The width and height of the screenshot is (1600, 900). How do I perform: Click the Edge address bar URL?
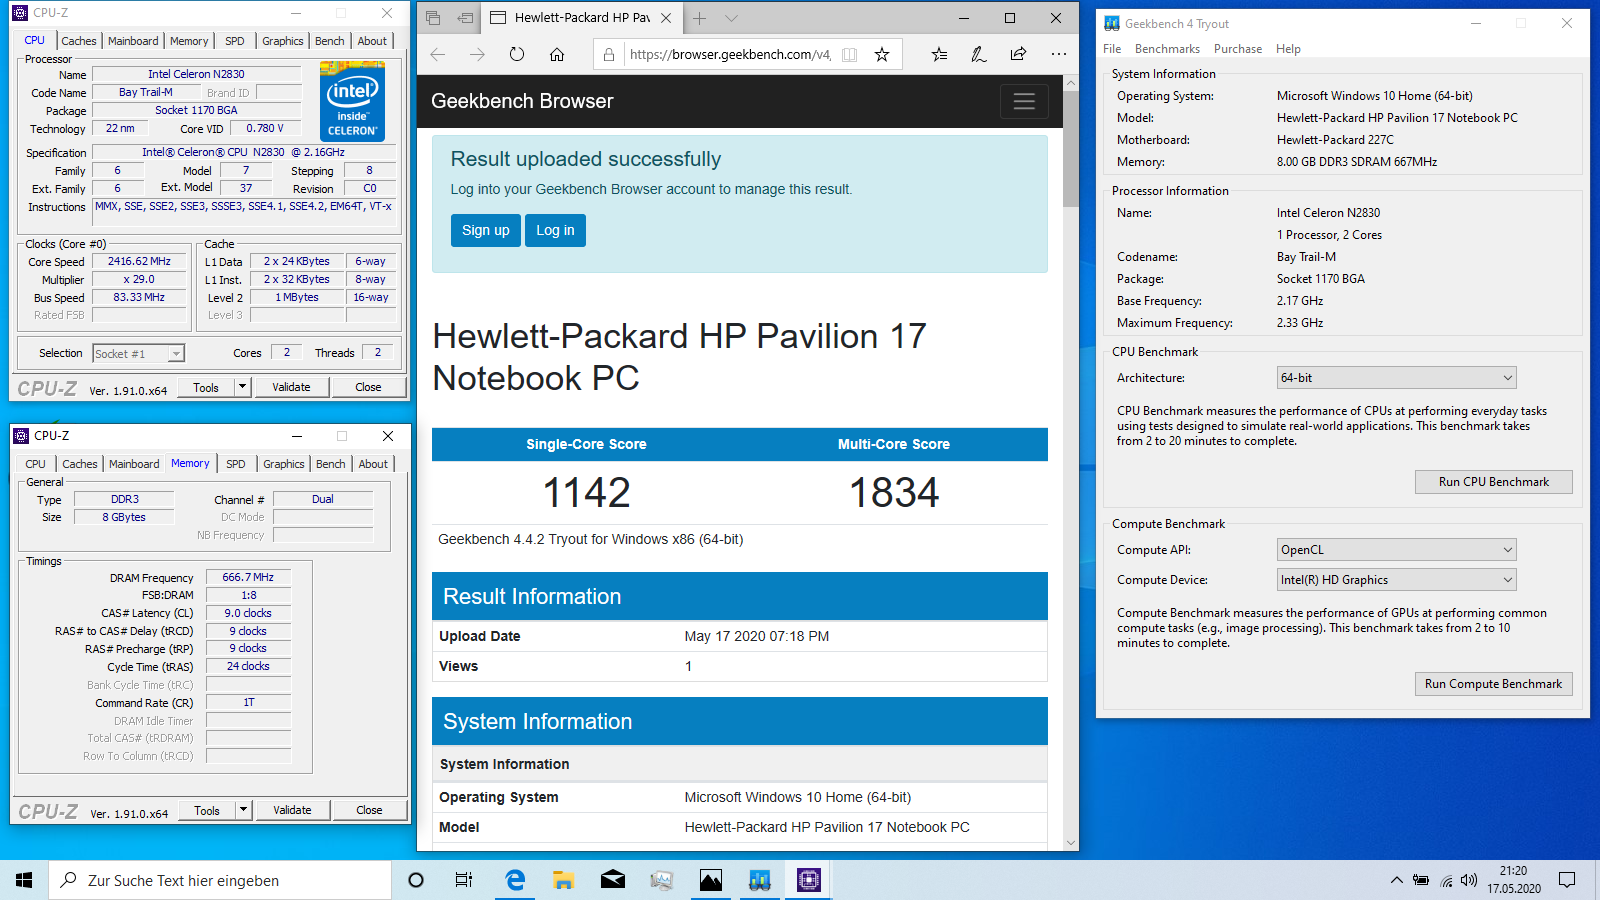click(x=730, y=55)
